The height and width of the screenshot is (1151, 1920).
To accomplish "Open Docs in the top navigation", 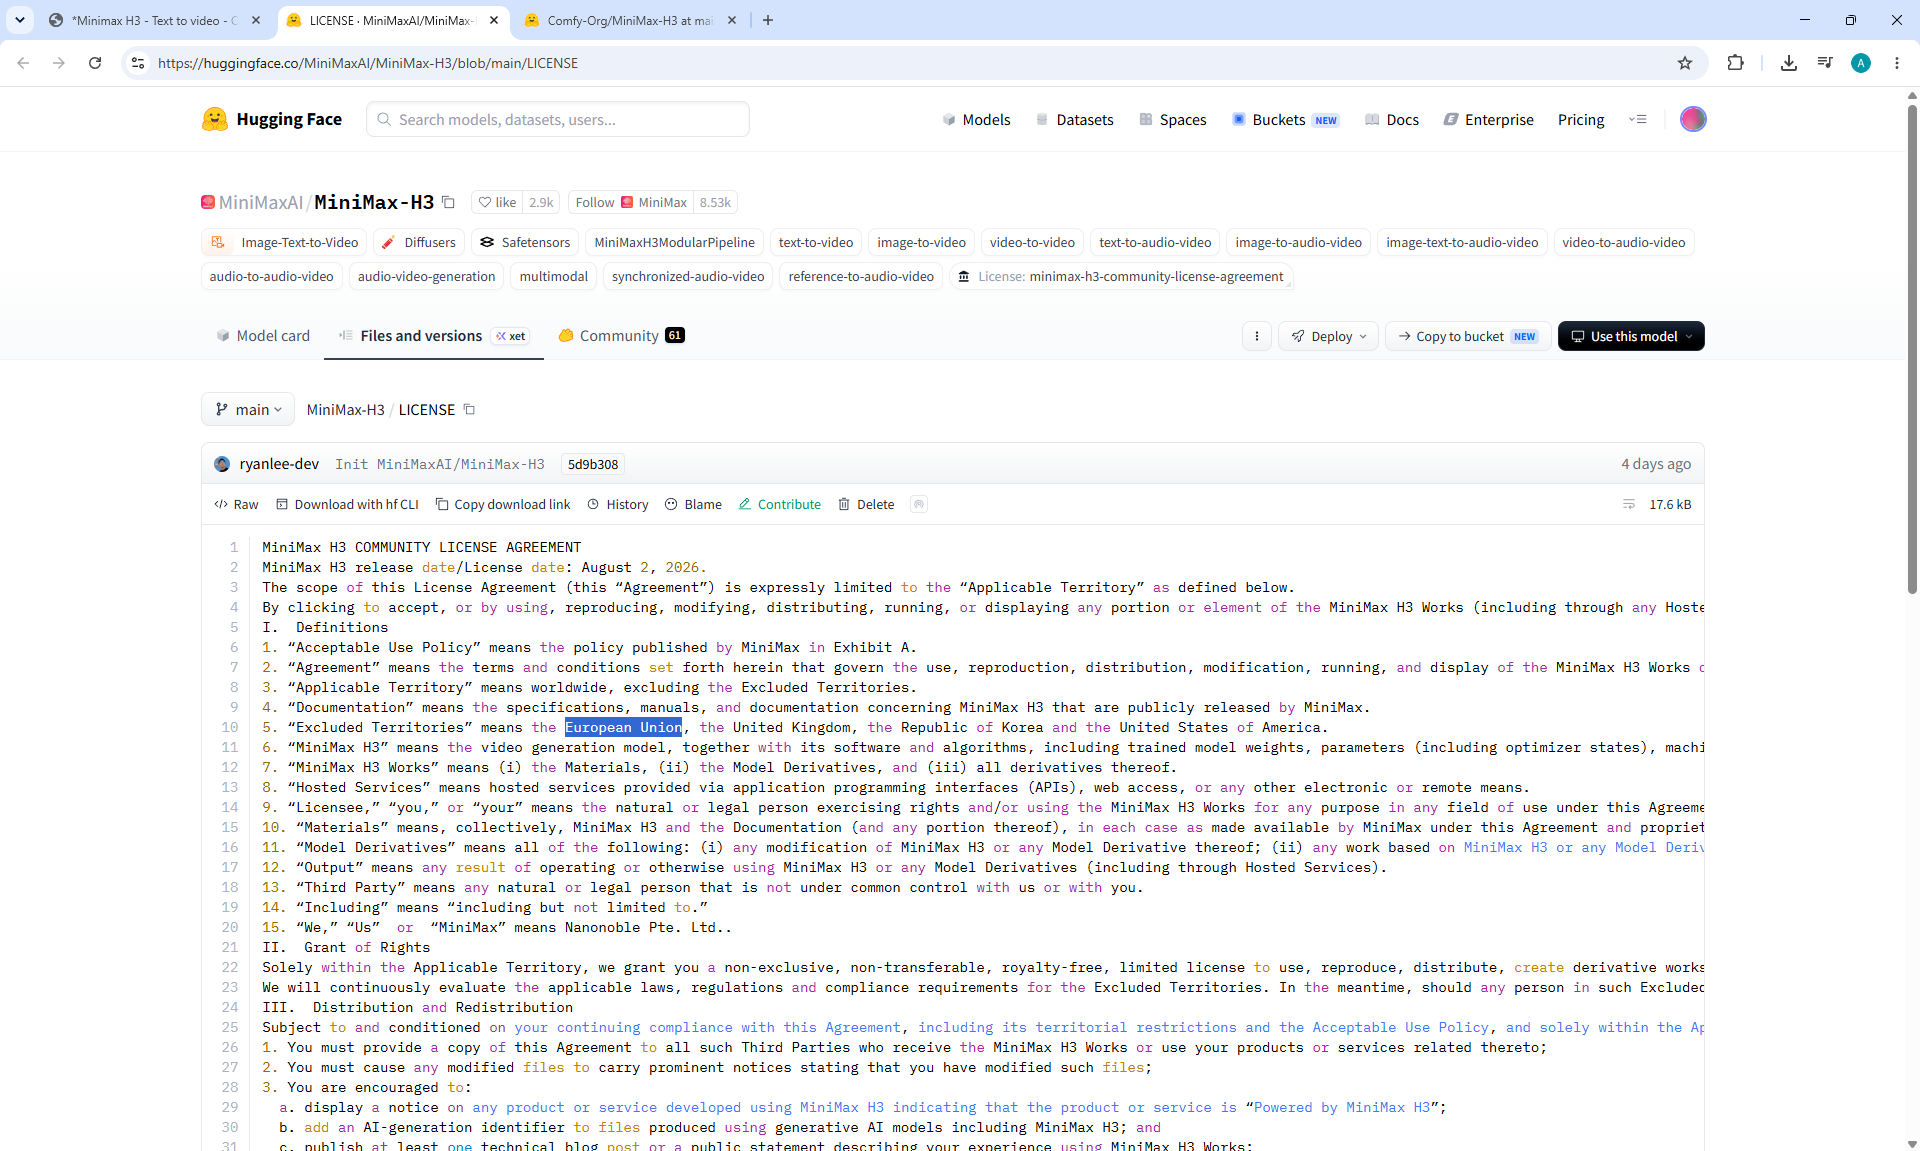I will point(1392,119).
